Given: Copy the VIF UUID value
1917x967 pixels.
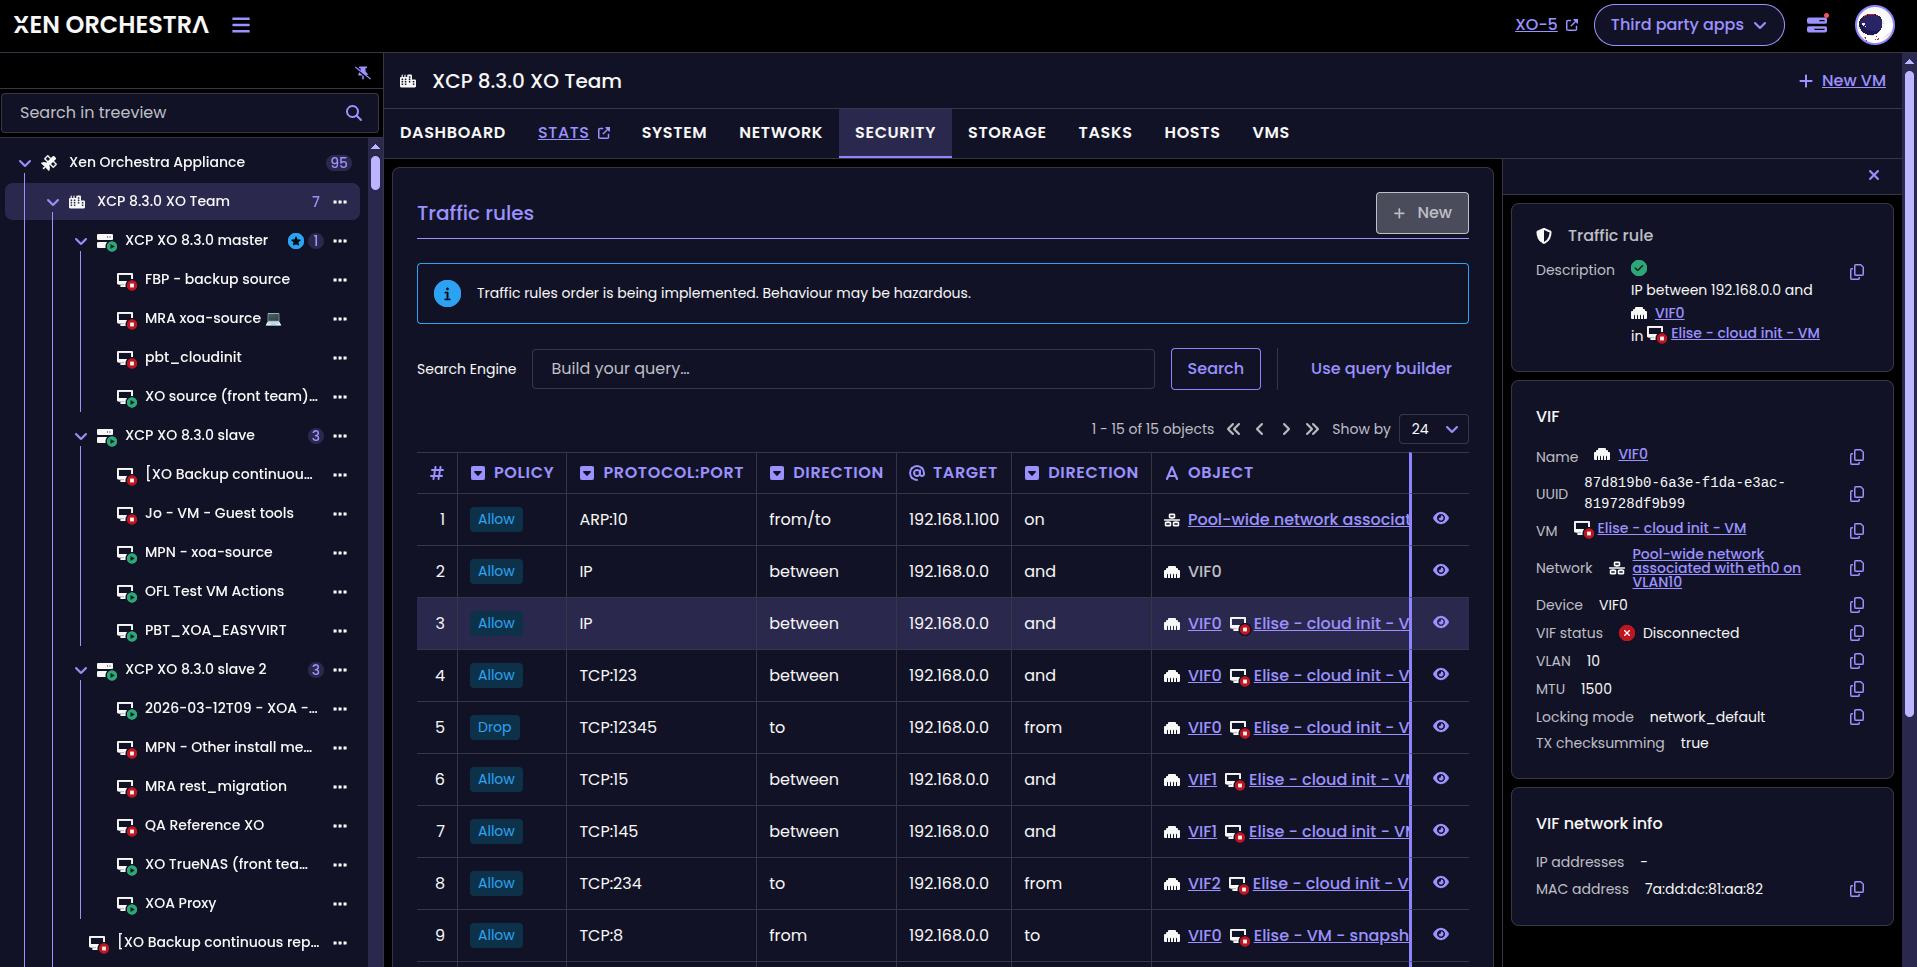Looking at the screenshot, I should pyautogui.click(x=1856, y=494).
